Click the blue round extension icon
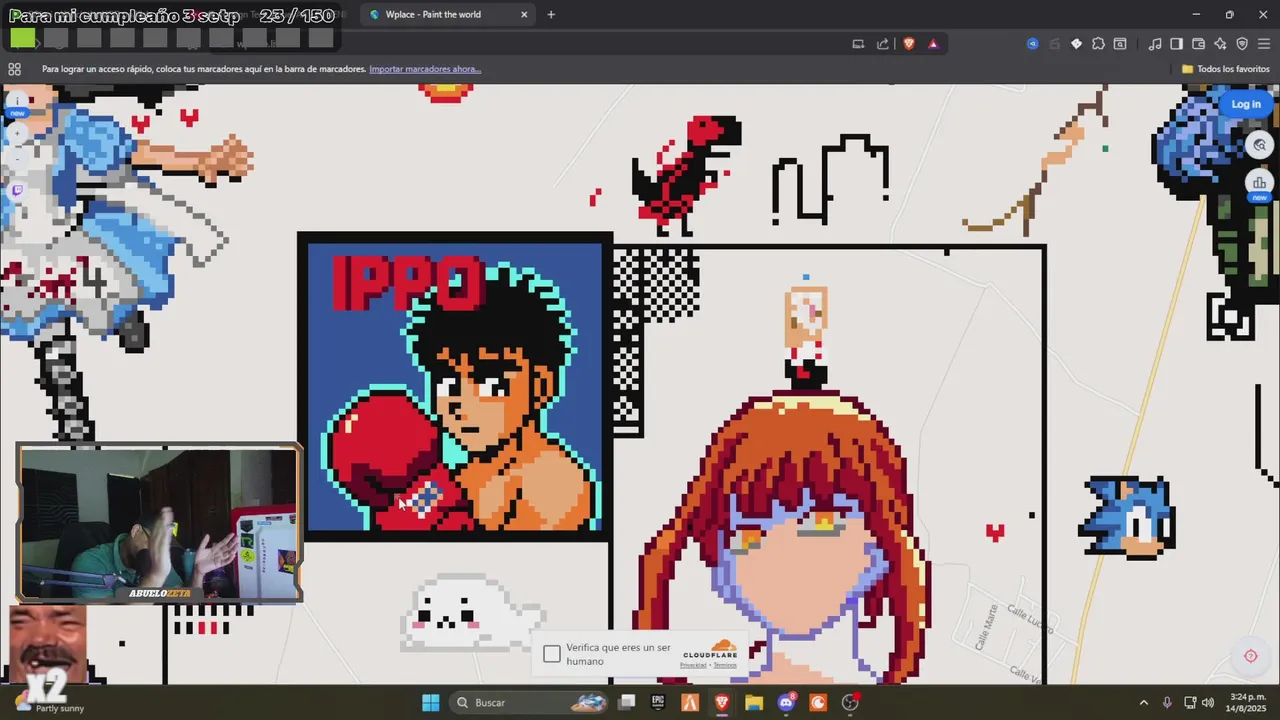 coord(1033,44)
